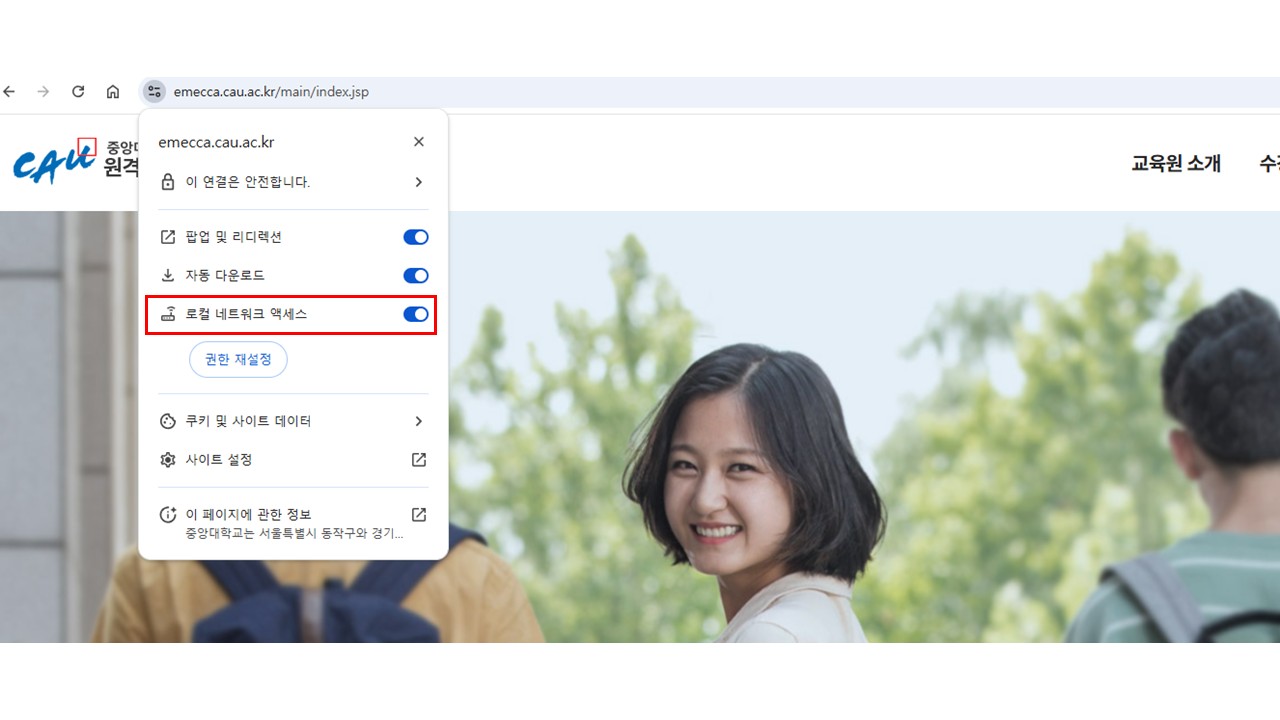Screen dimensions: 1280x720
Task: Open external link icon beside 사이트 설정
Action: pos(419,460)
